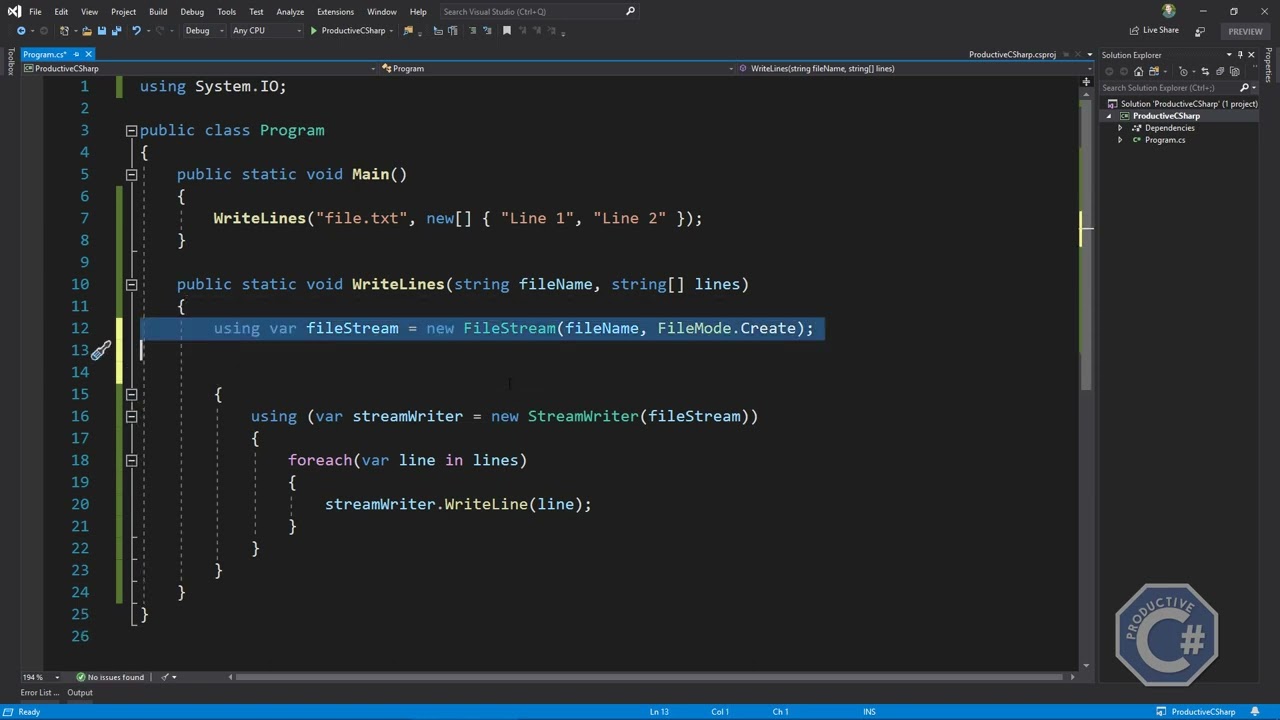The width and height of the screenshot is (1280, 720).
Task: Pin the Program.cs tab
Action: 76,54
